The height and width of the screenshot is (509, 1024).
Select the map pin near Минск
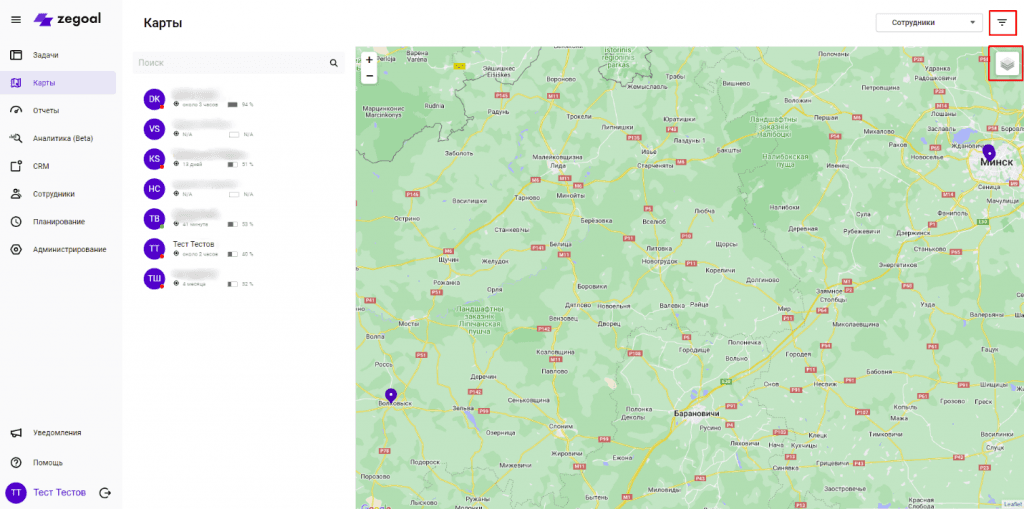pyautogui.click(x=989, y=153)
